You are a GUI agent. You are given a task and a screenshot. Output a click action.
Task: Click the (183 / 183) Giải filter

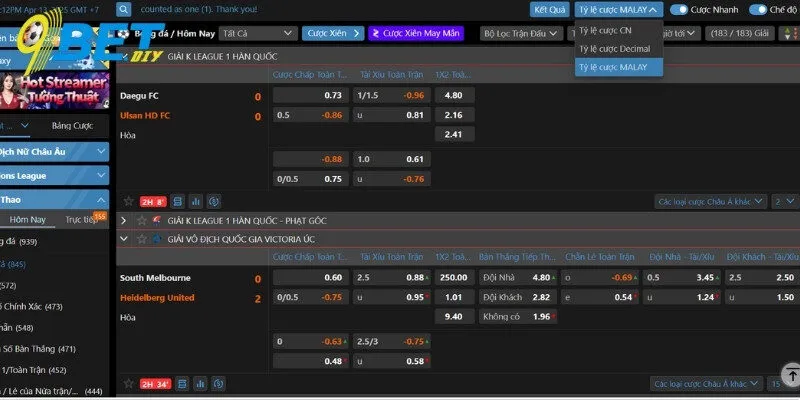coord(740,34)
